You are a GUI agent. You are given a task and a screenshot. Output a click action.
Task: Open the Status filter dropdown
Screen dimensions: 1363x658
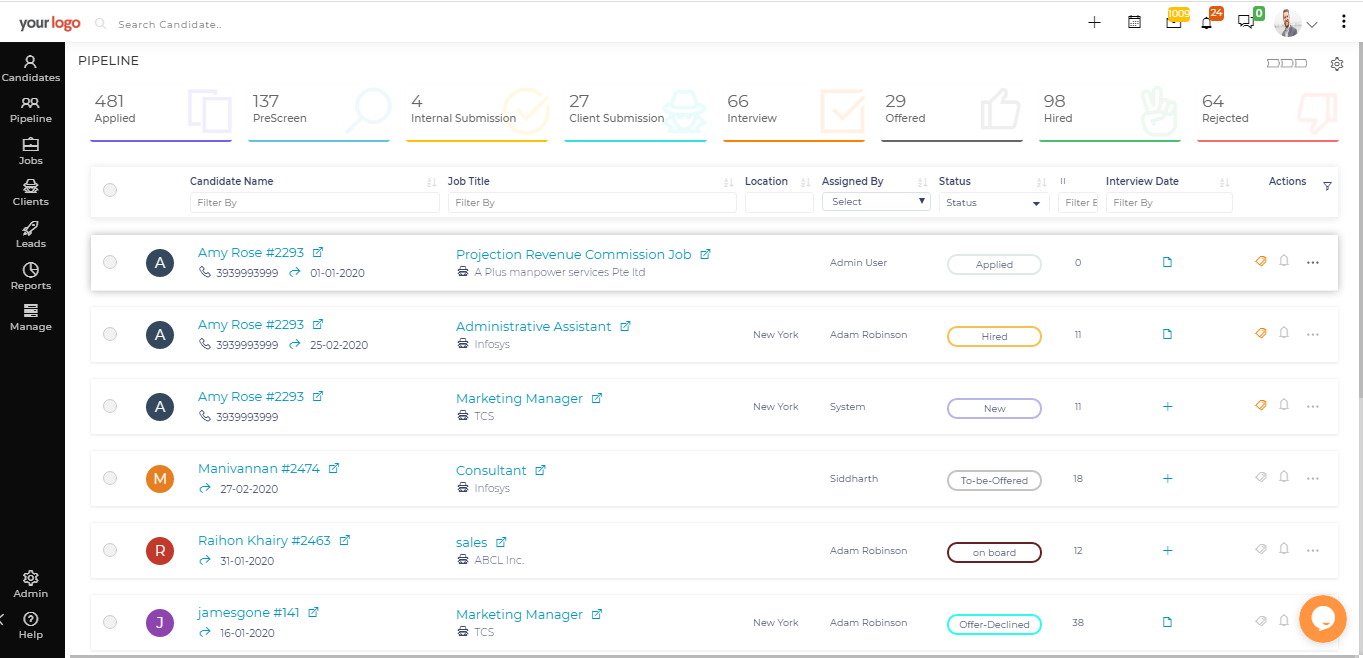point(993,202)
